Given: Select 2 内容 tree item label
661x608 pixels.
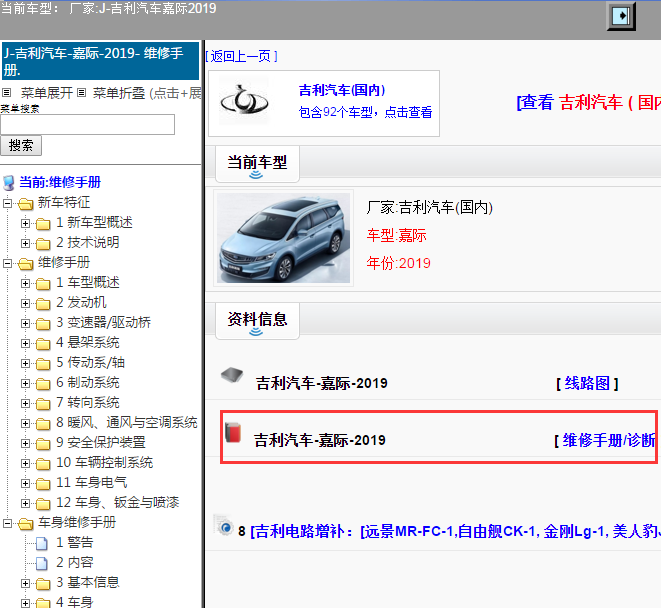Looking at the screenshot, I should tap(75, 562).
